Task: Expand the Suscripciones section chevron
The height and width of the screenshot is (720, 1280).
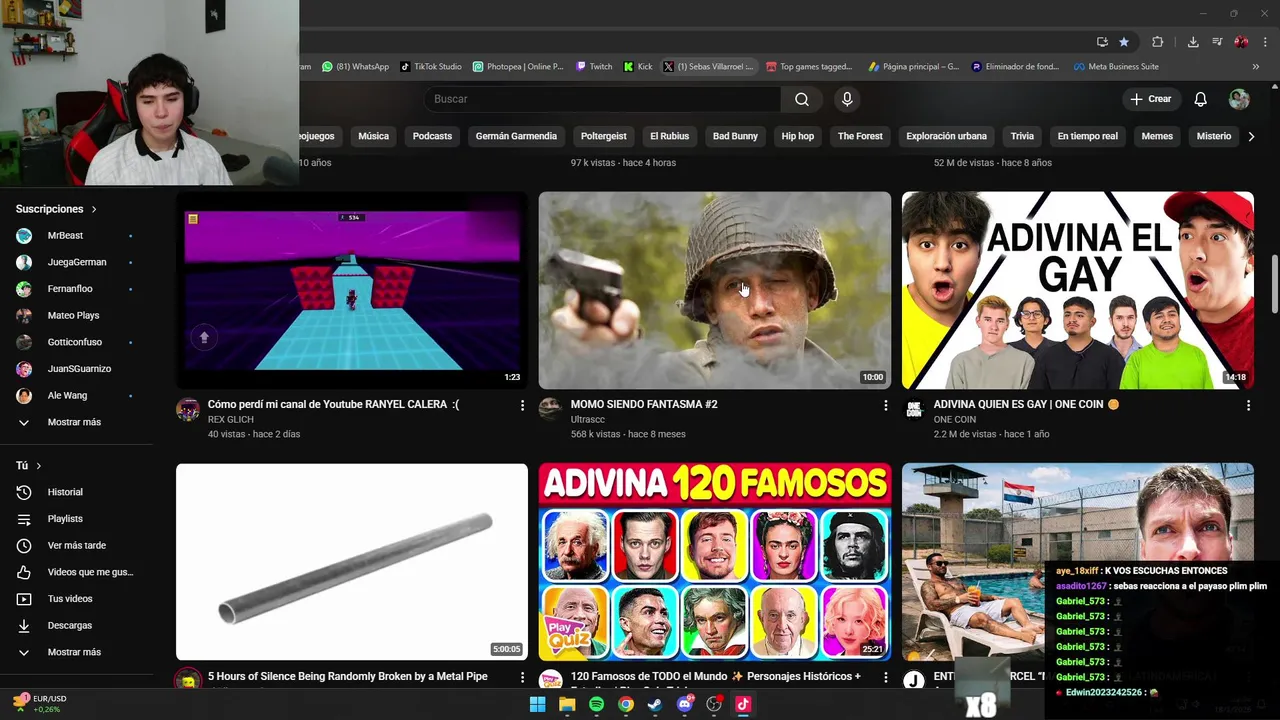Action: pyautogui.click(x=94, y=209)
